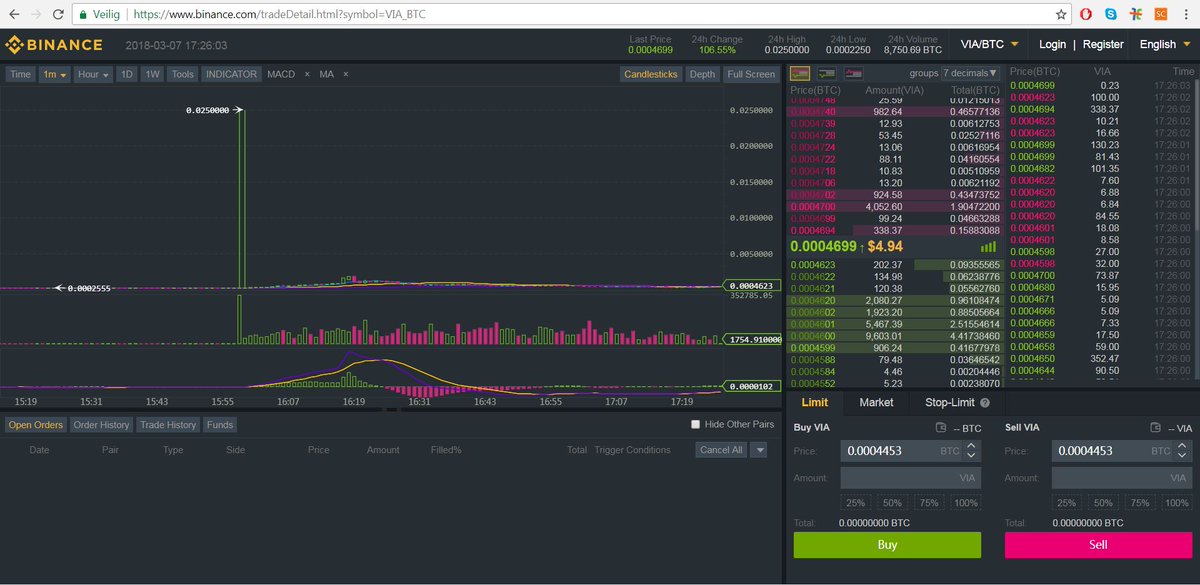Remove the MA indicator with its x

(346, 74)
